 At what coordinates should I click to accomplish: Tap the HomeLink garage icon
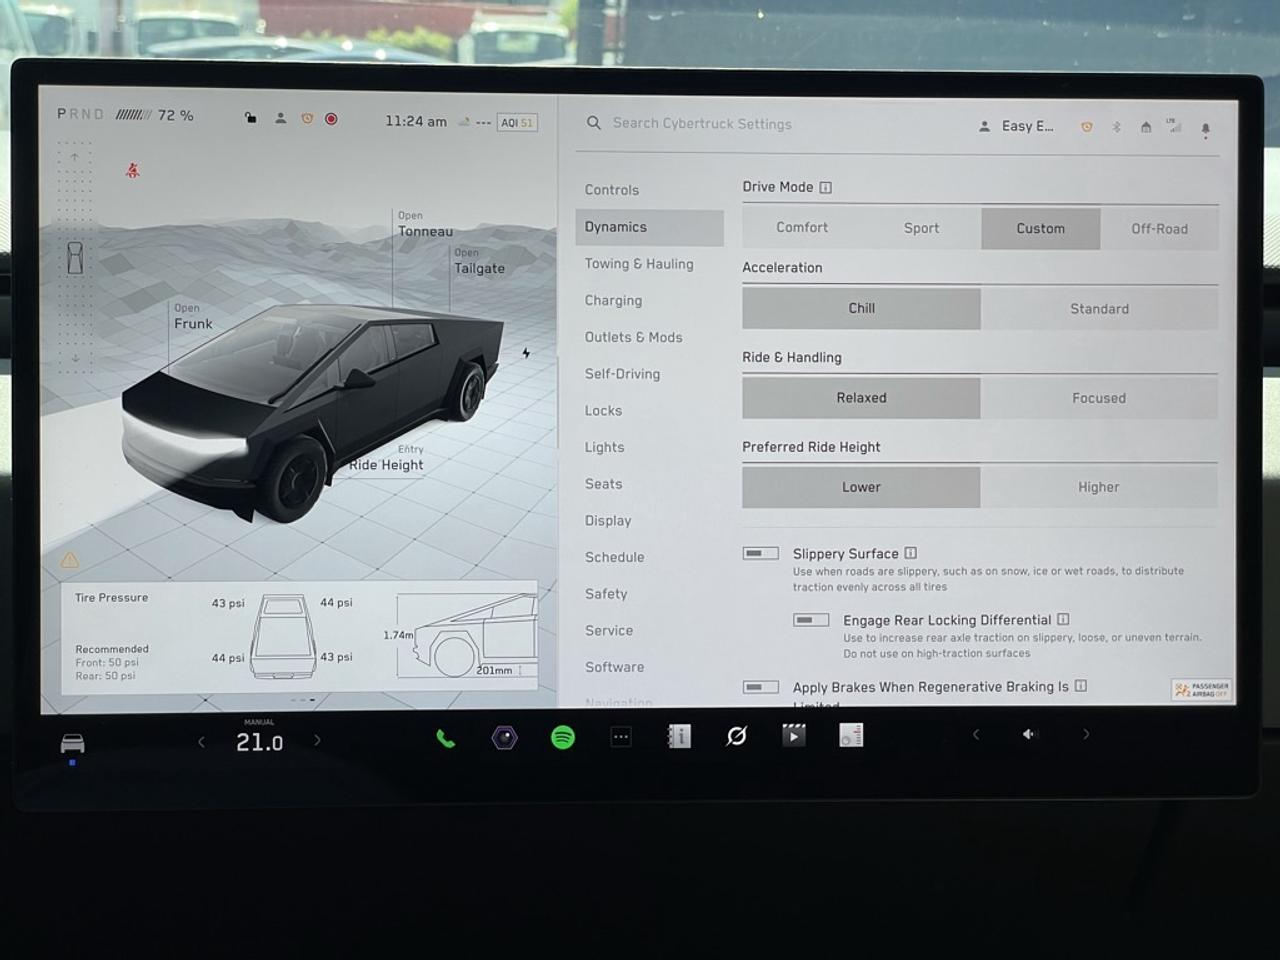pyautogui.click(x=1146, y=127)
